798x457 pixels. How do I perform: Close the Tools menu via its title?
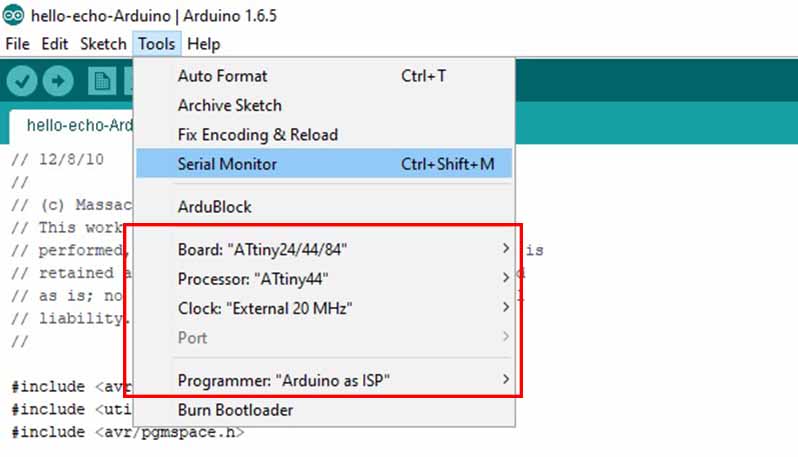(157, 44)
